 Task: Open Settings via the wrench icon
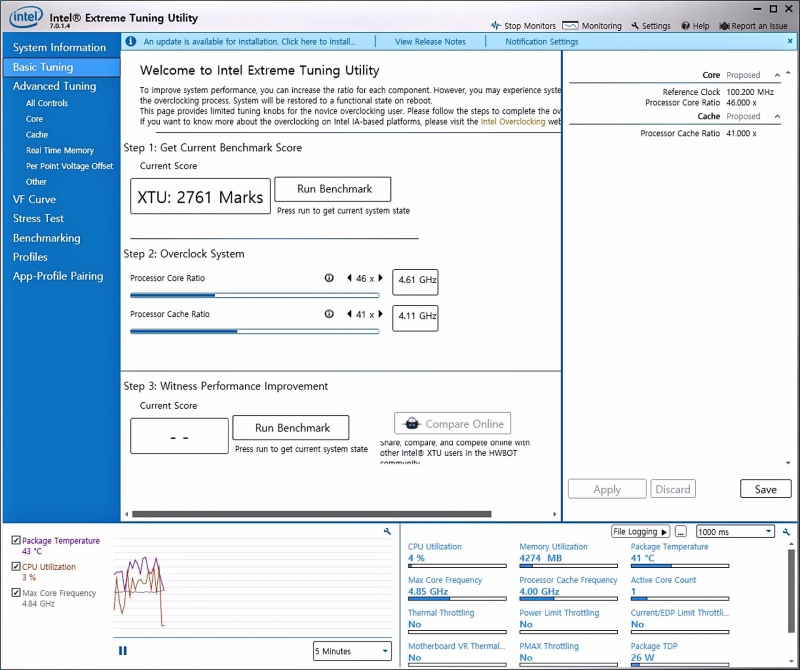634,26
